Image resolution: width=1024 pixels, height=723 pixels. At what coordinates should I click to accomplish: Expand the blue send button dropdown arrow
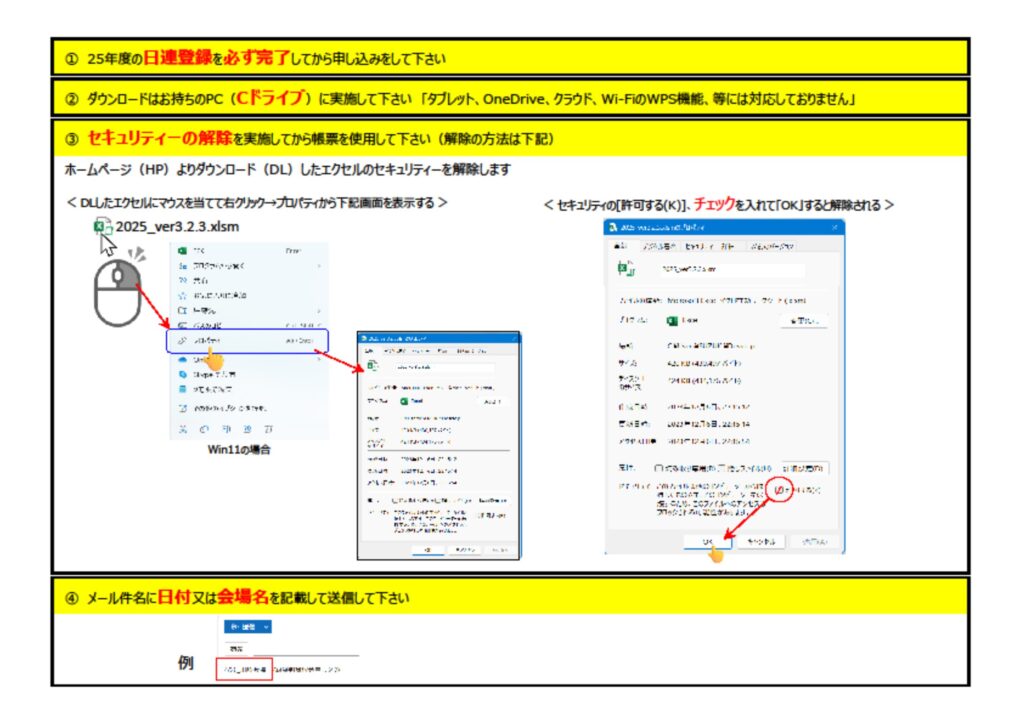coord(267,626)
